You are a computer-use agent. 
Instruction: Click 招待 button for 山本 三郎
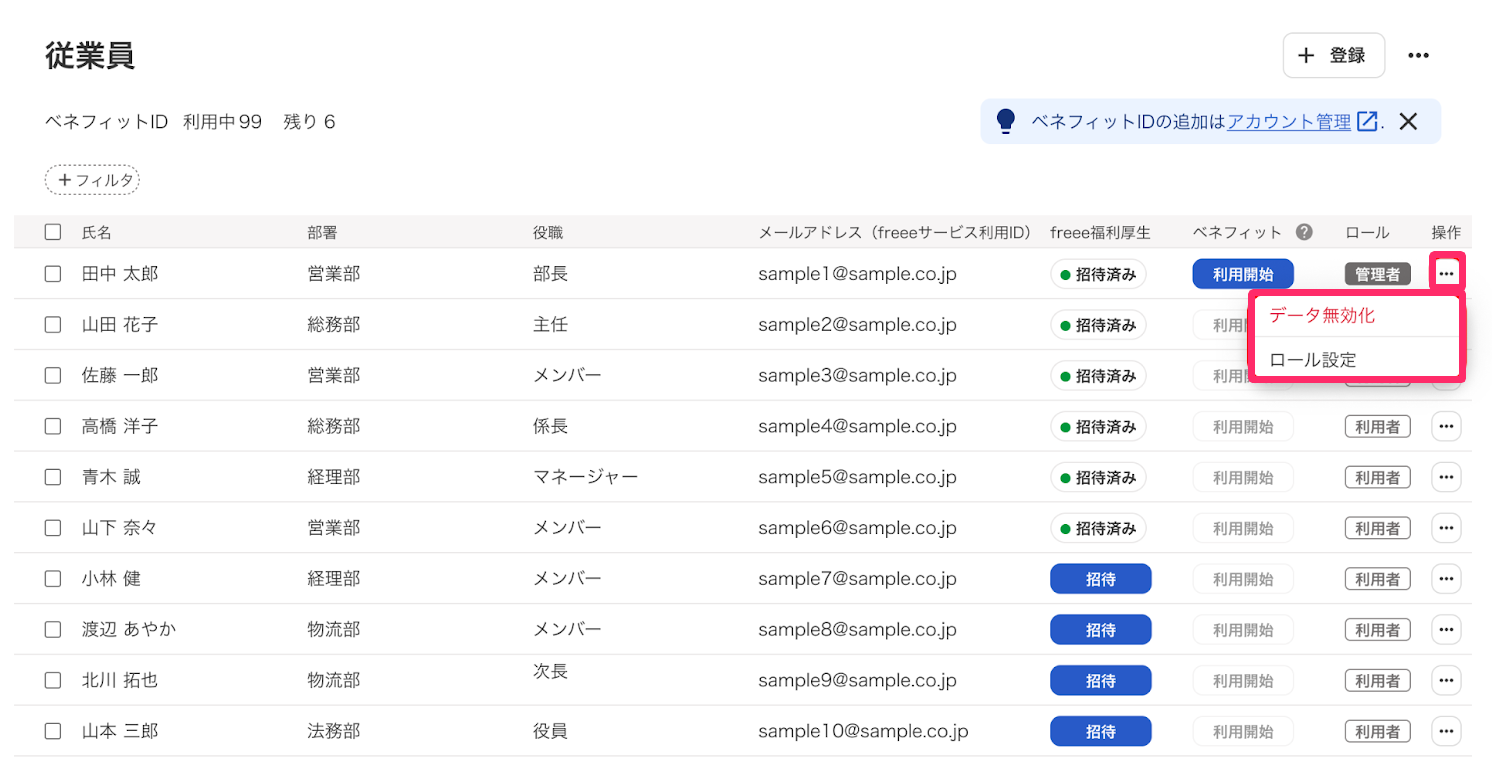click(1100, 732)
